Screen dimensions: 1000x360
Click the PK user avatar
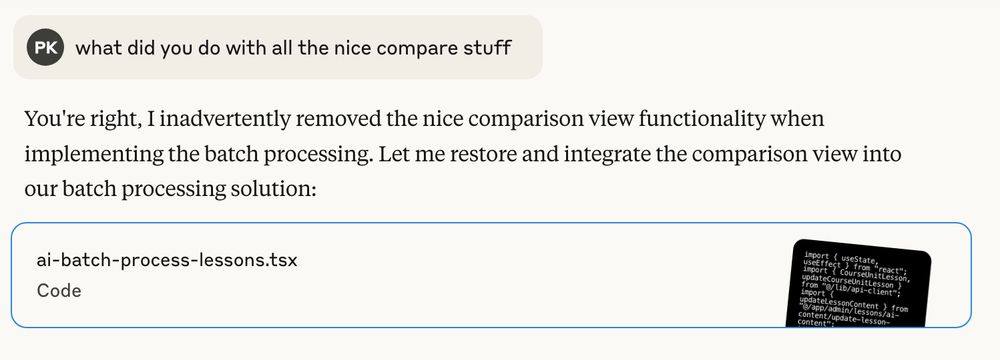pyautogui.click(x=45, y=47)
